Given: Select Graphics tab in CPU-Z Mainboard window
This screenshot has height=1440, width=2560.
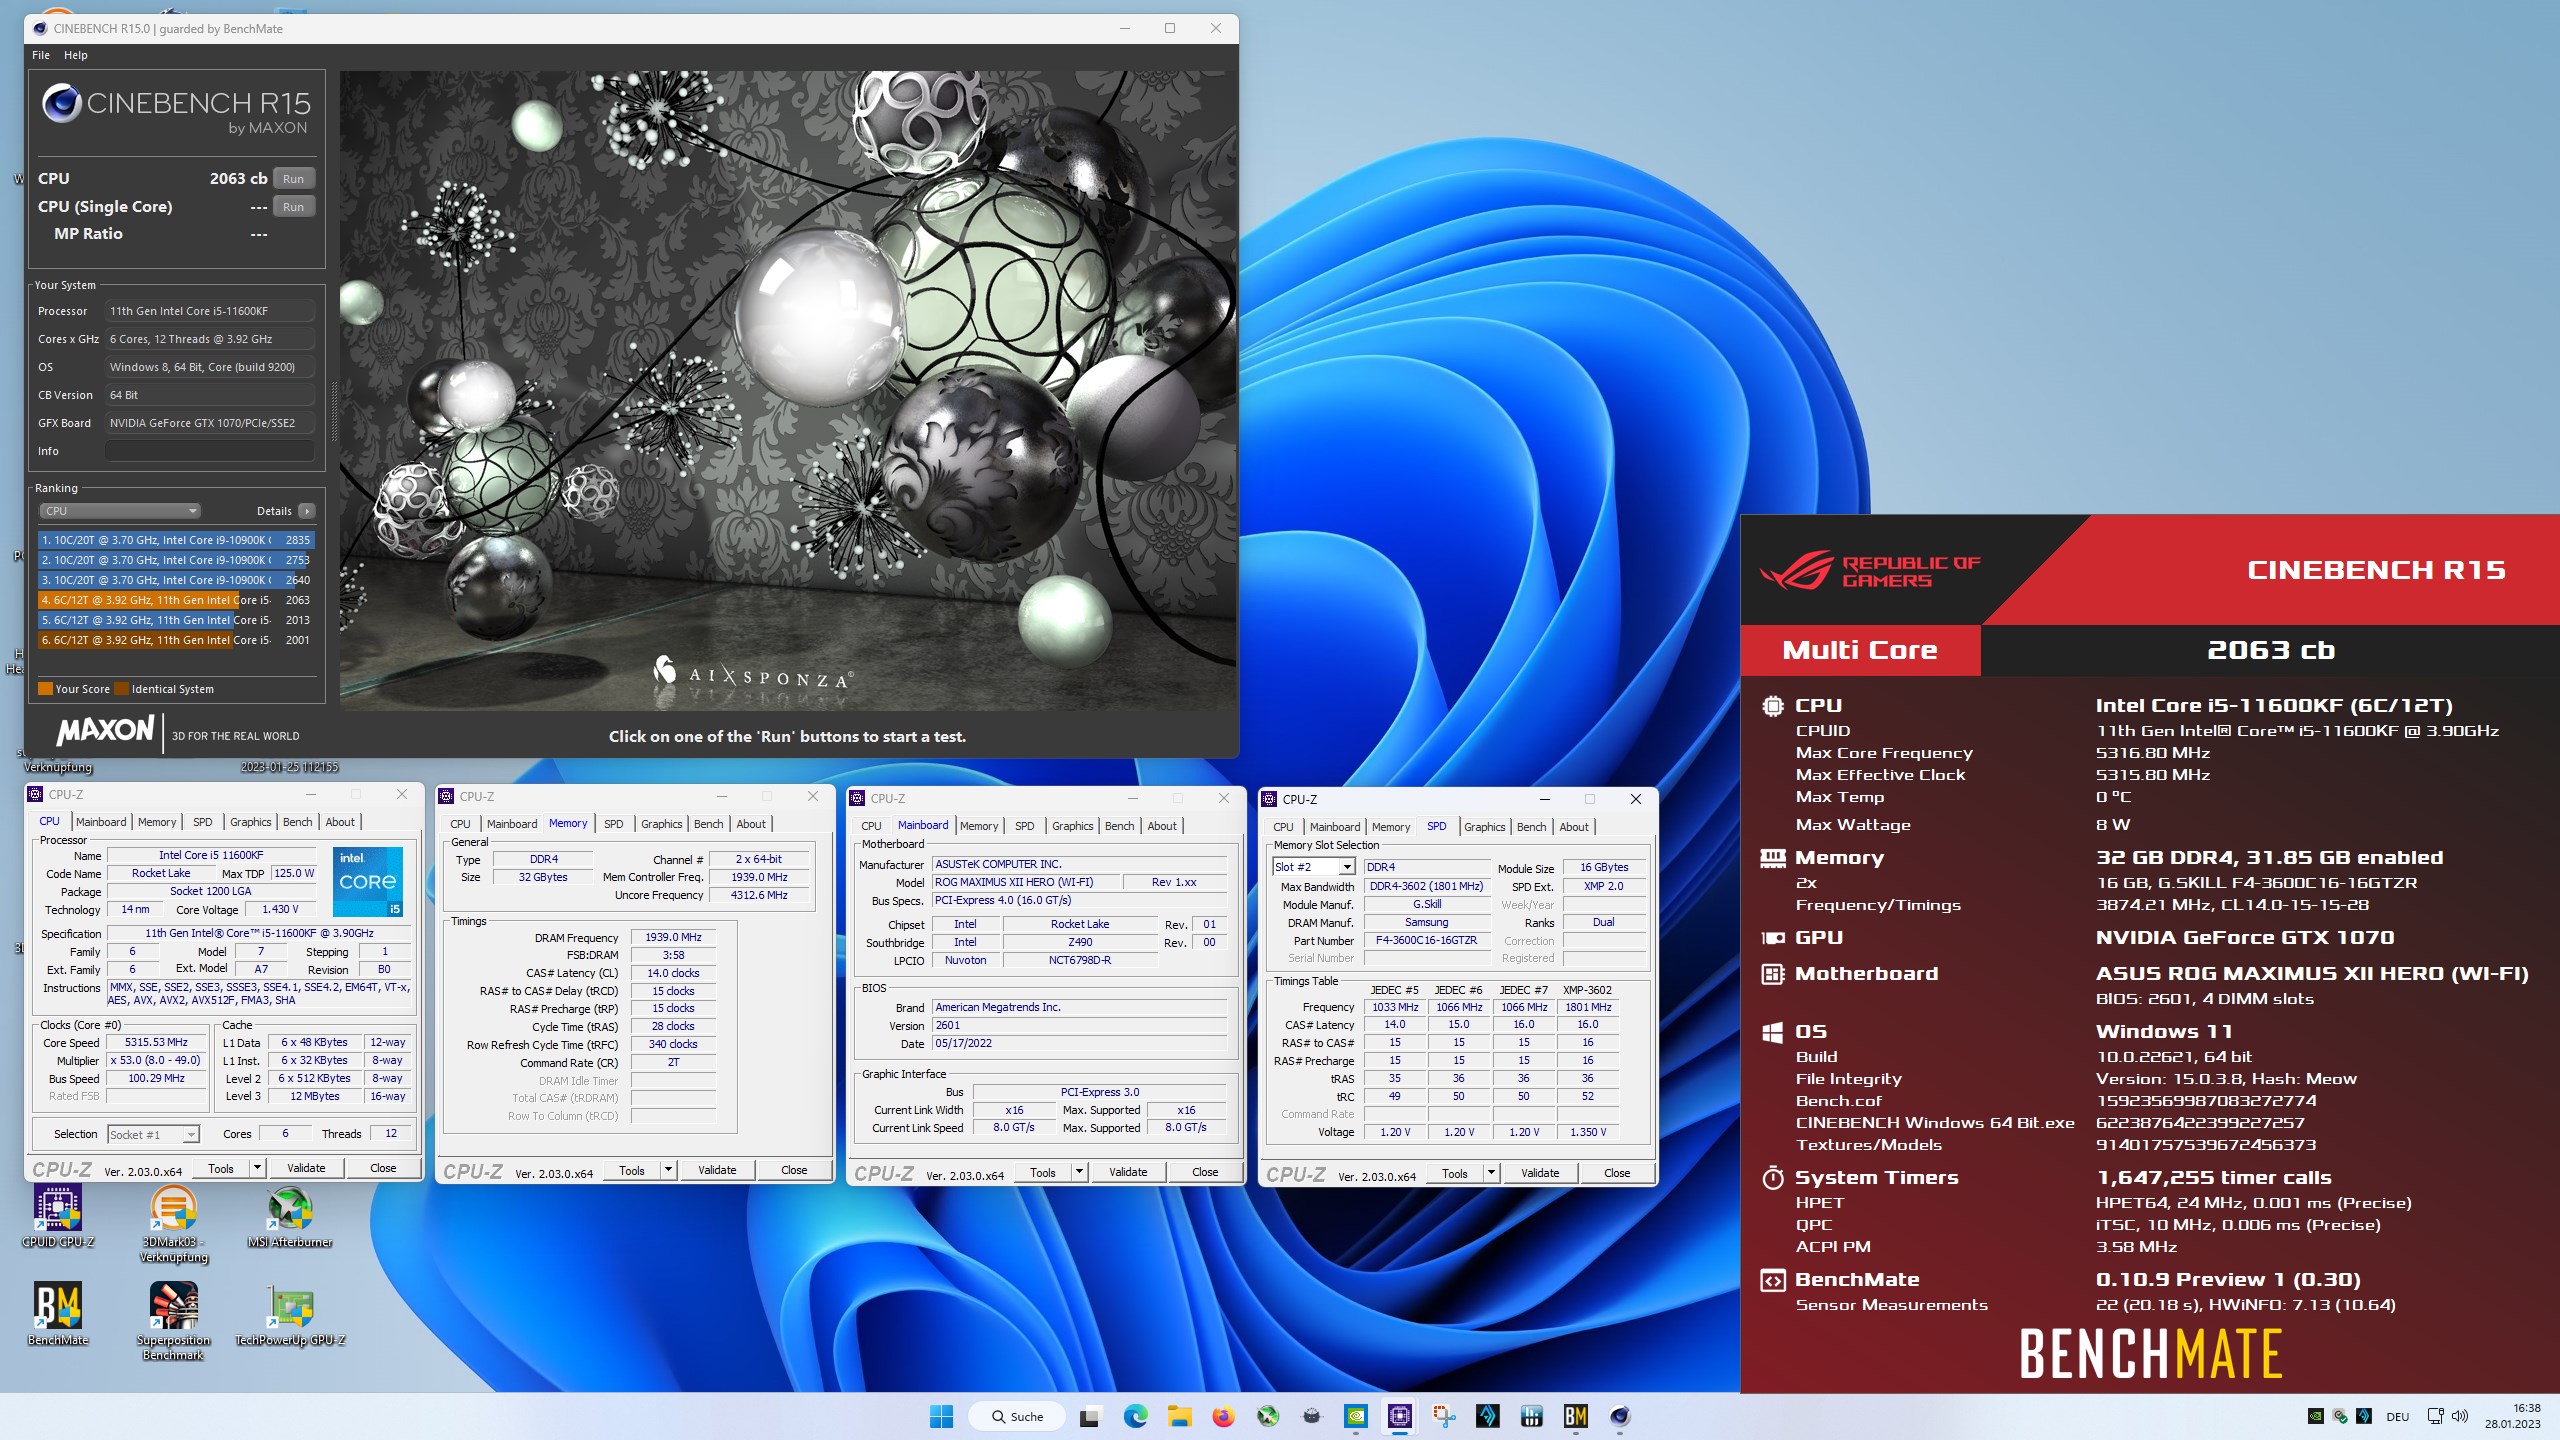Looking at the screenshot, I should coord(1072,826).
